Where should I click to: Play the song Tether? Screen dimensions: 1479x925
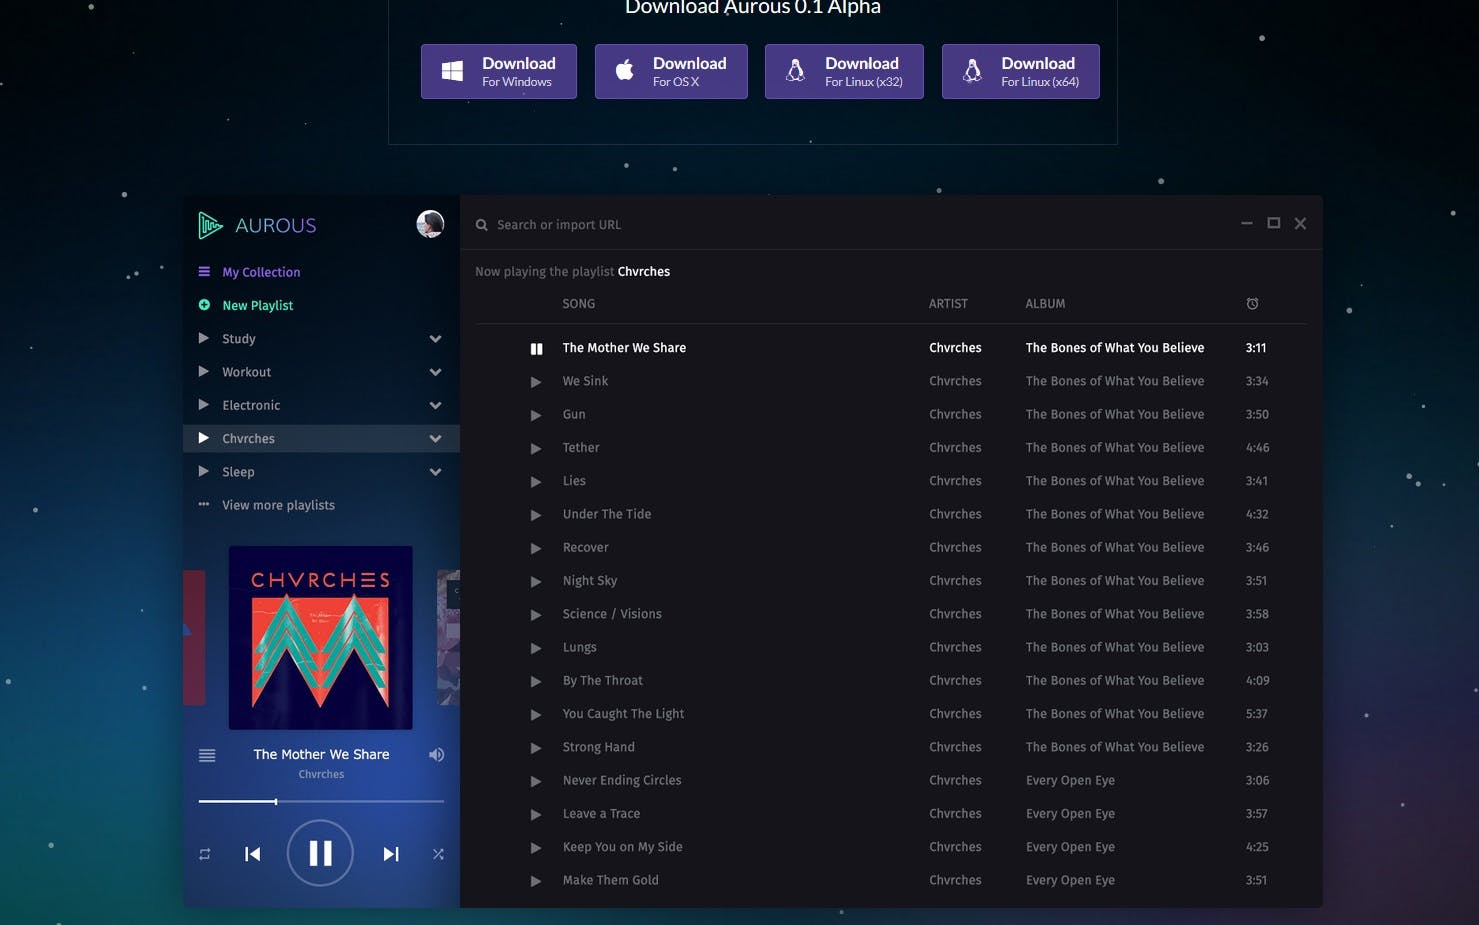[x=536, y=448]
